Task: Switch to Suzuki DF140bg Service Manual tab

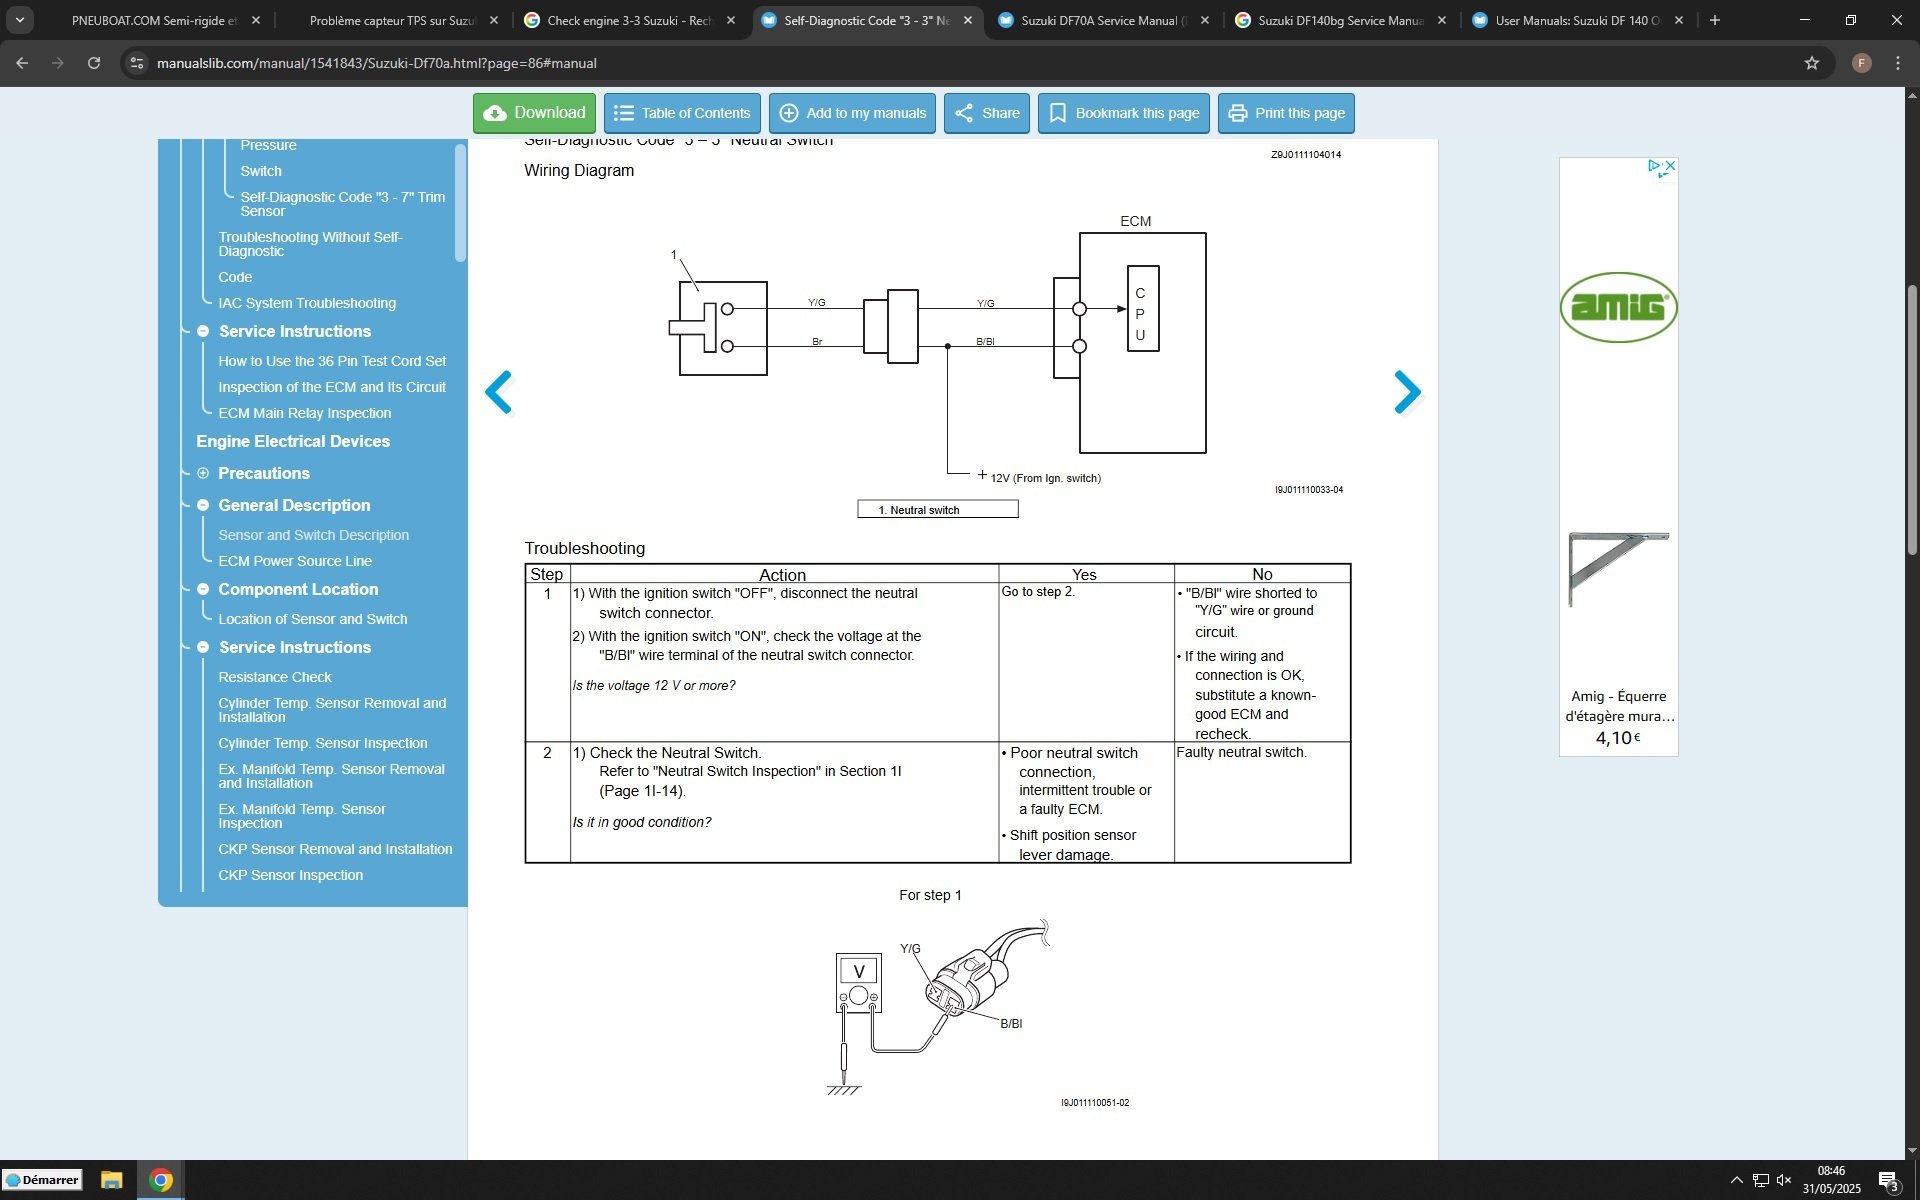Action: (x=1341, y=20)
